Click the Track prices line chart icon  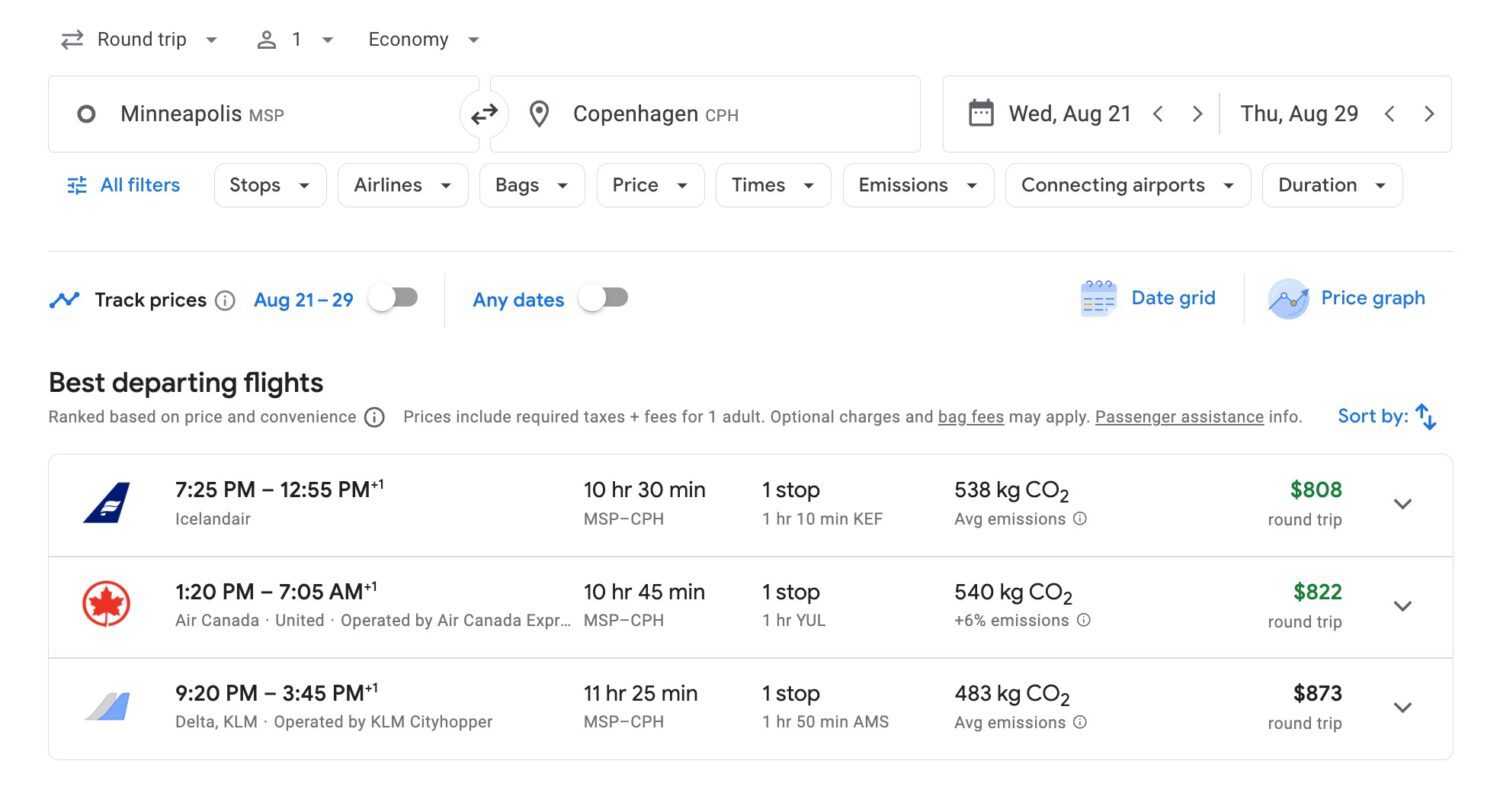click(x=64, y=297)
